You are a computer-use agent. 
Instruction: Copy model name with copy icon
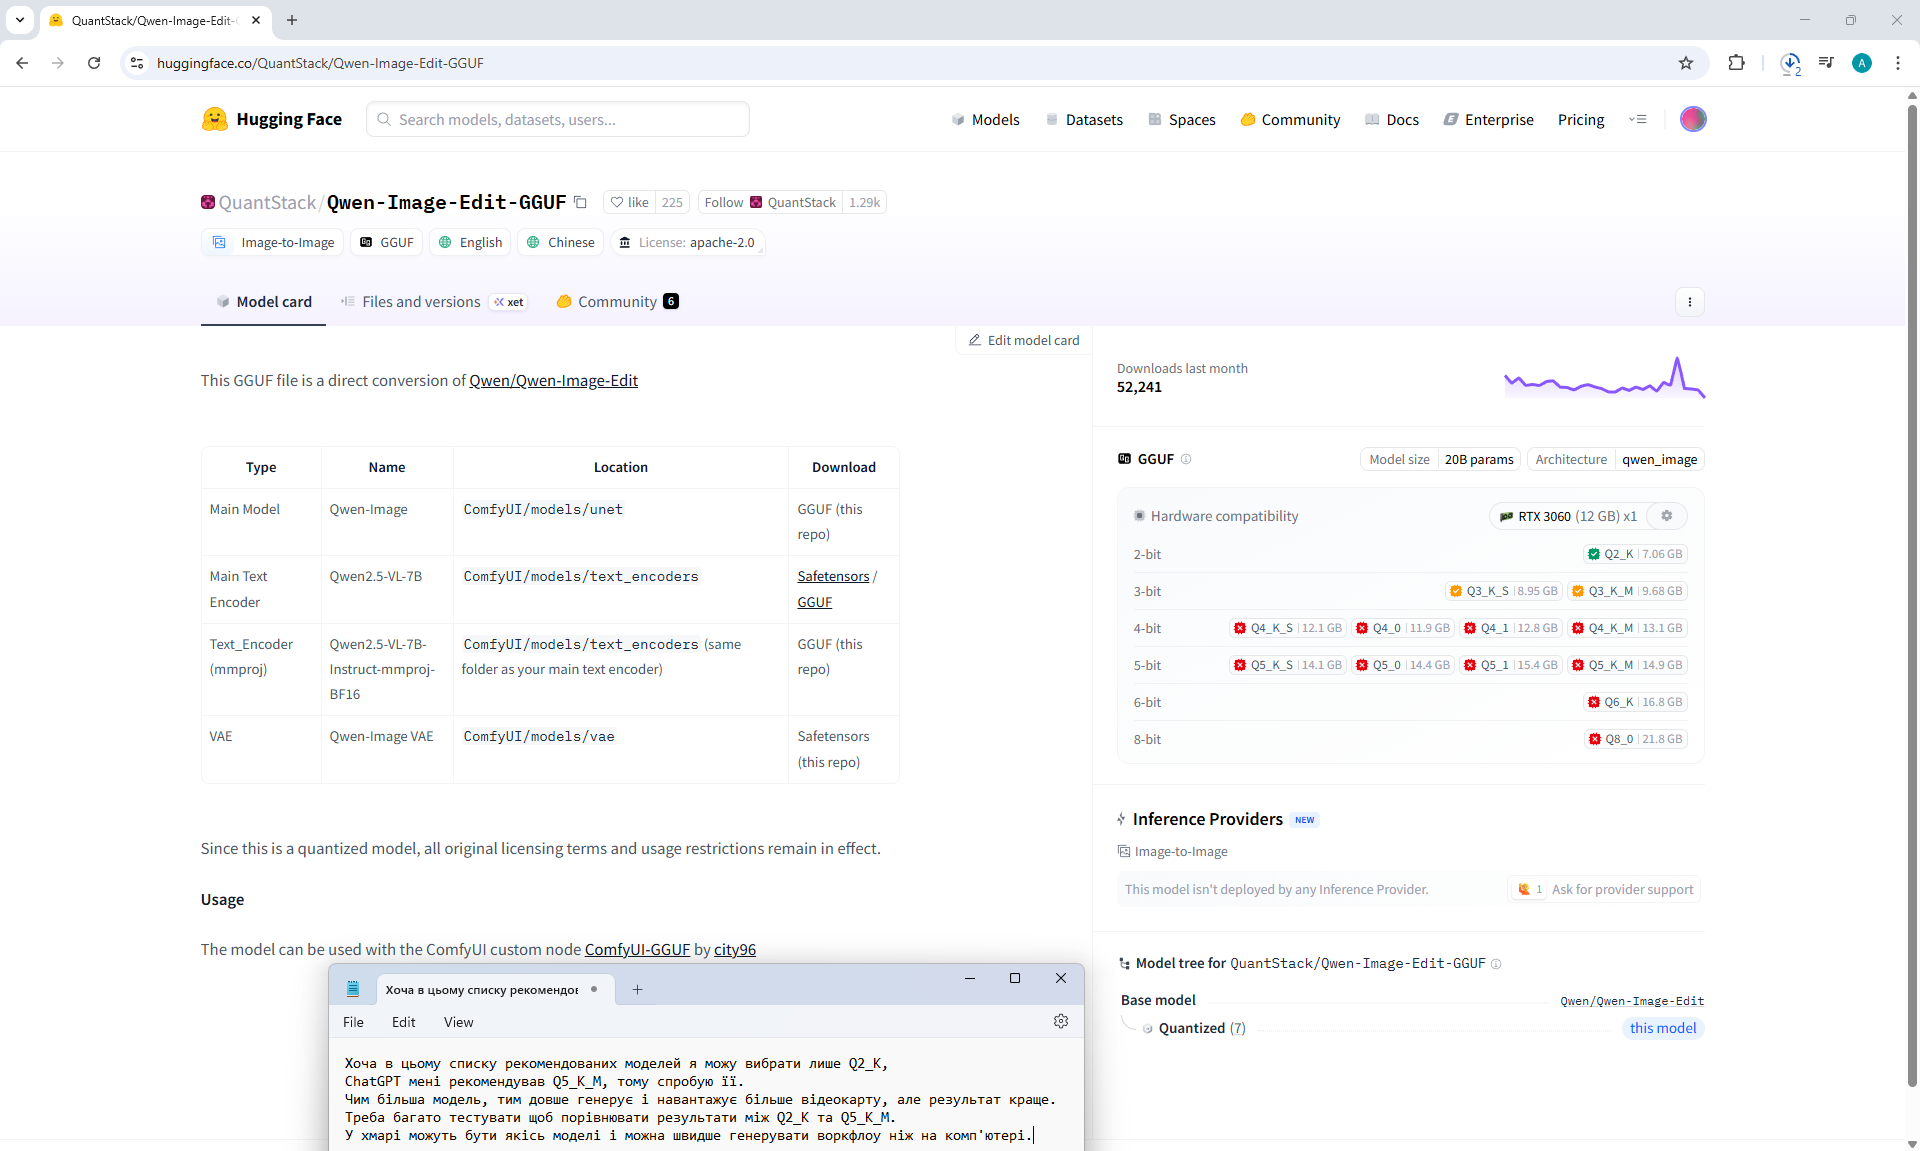(x=580, y=202)
